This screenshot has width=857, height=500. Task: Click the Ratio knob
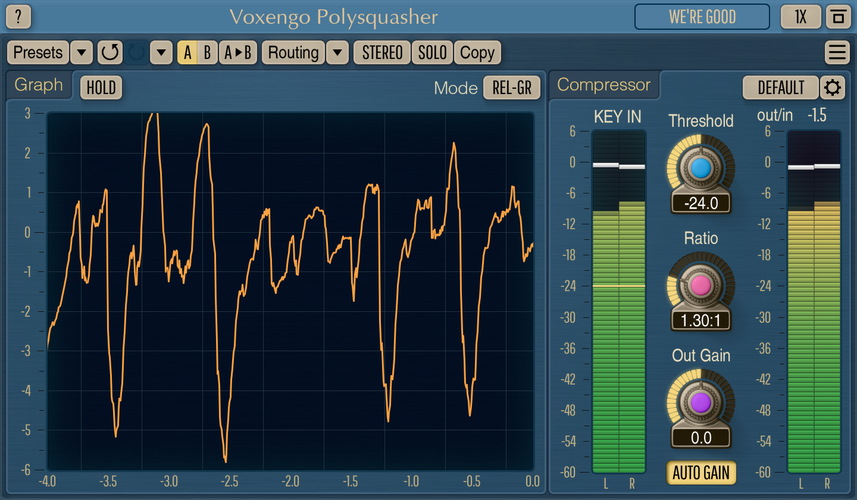[x=701, y=285]
